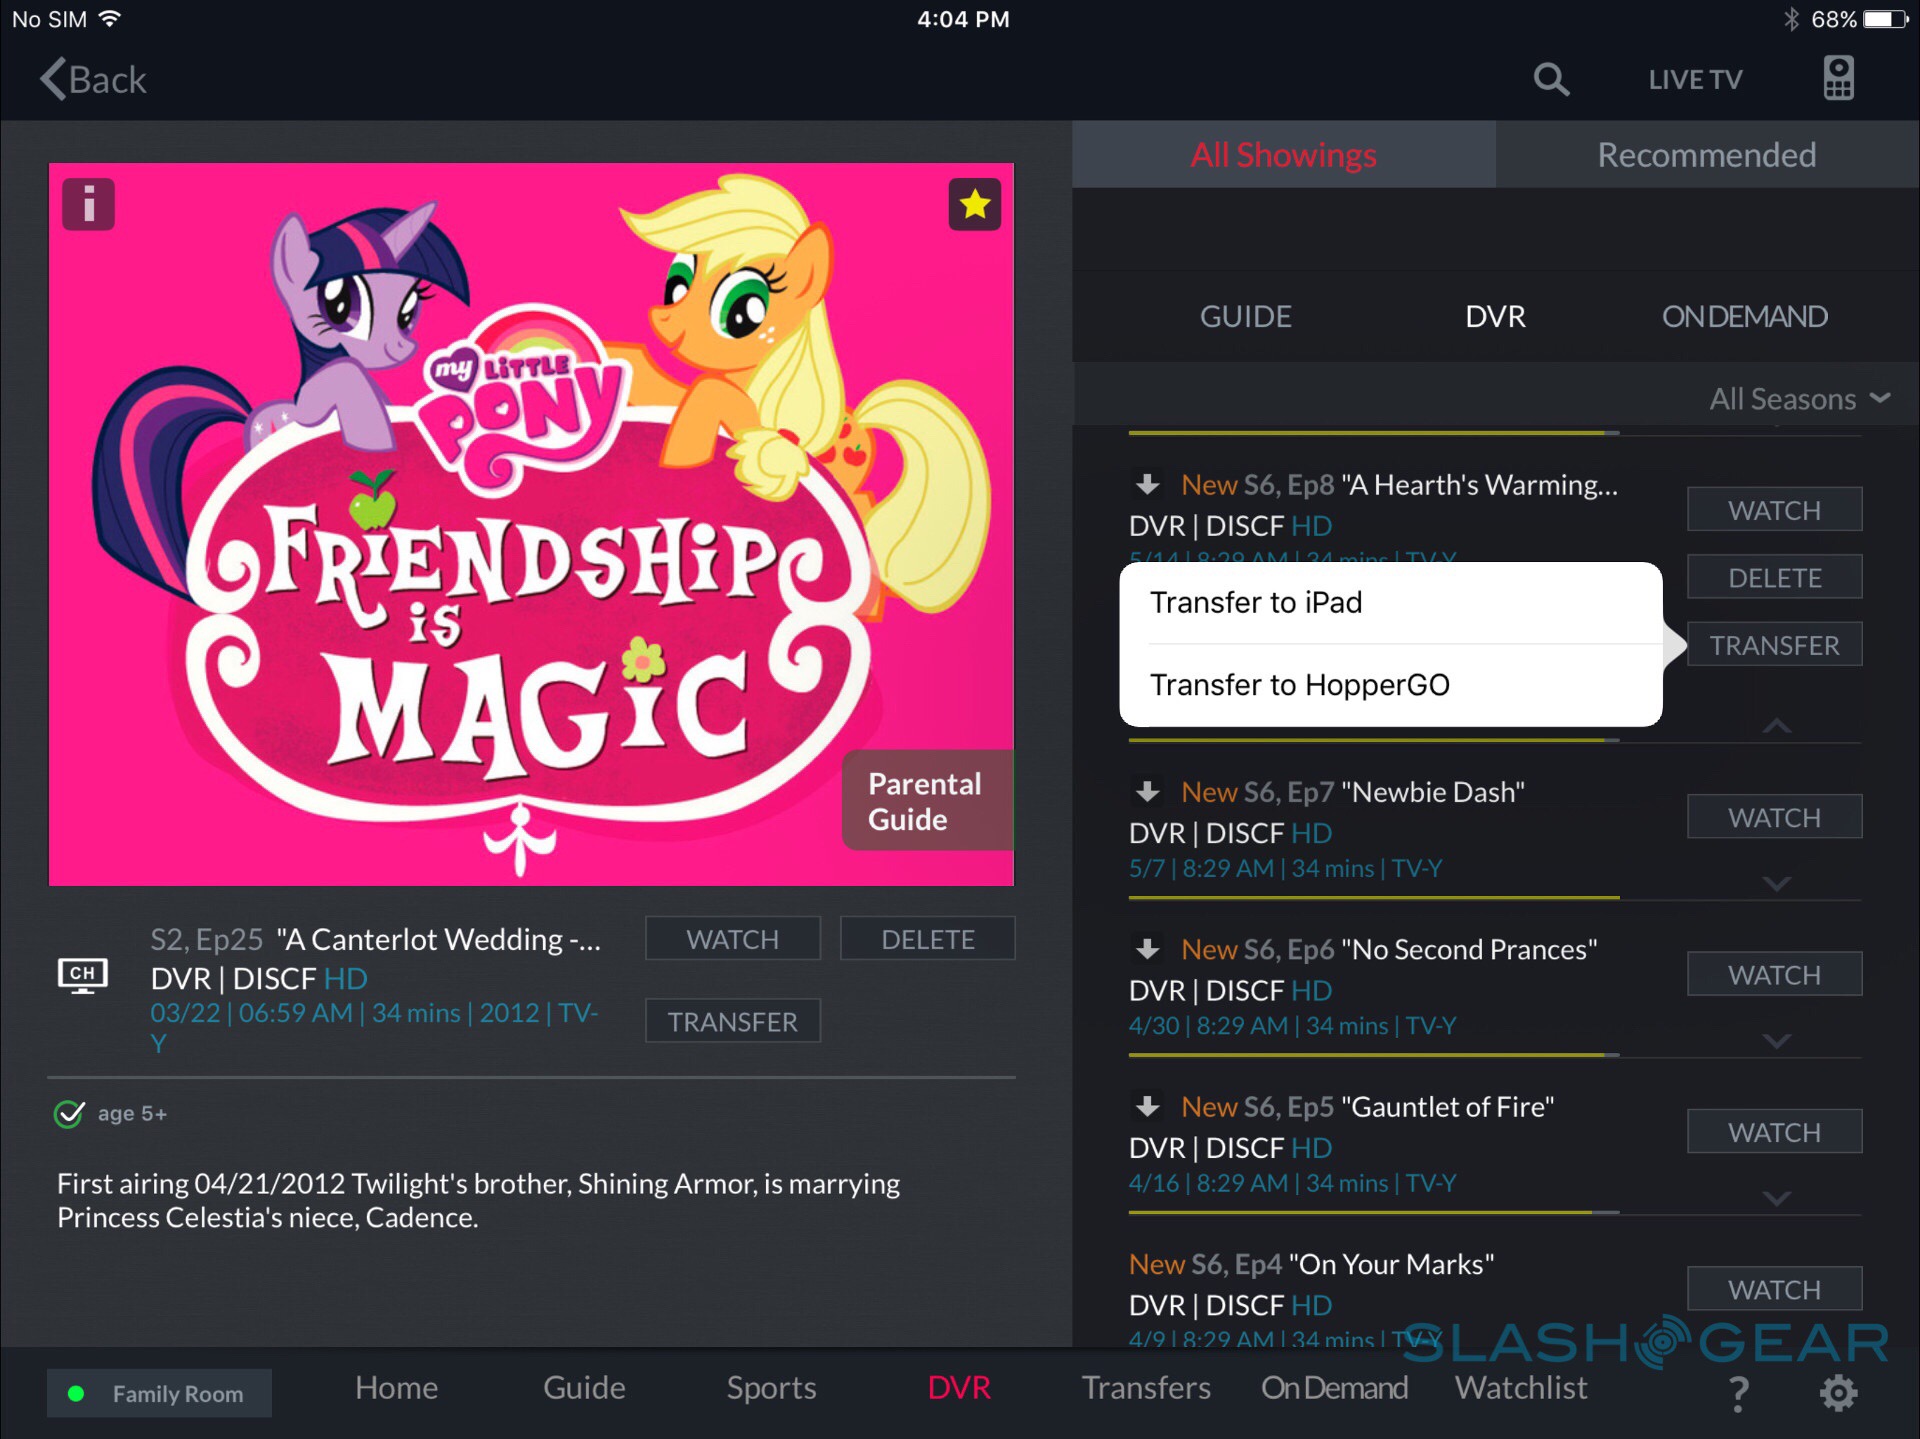This screenshot has height=1439, width=1920.
Task: Go Back to previous screen
Action: coord(93,79)
